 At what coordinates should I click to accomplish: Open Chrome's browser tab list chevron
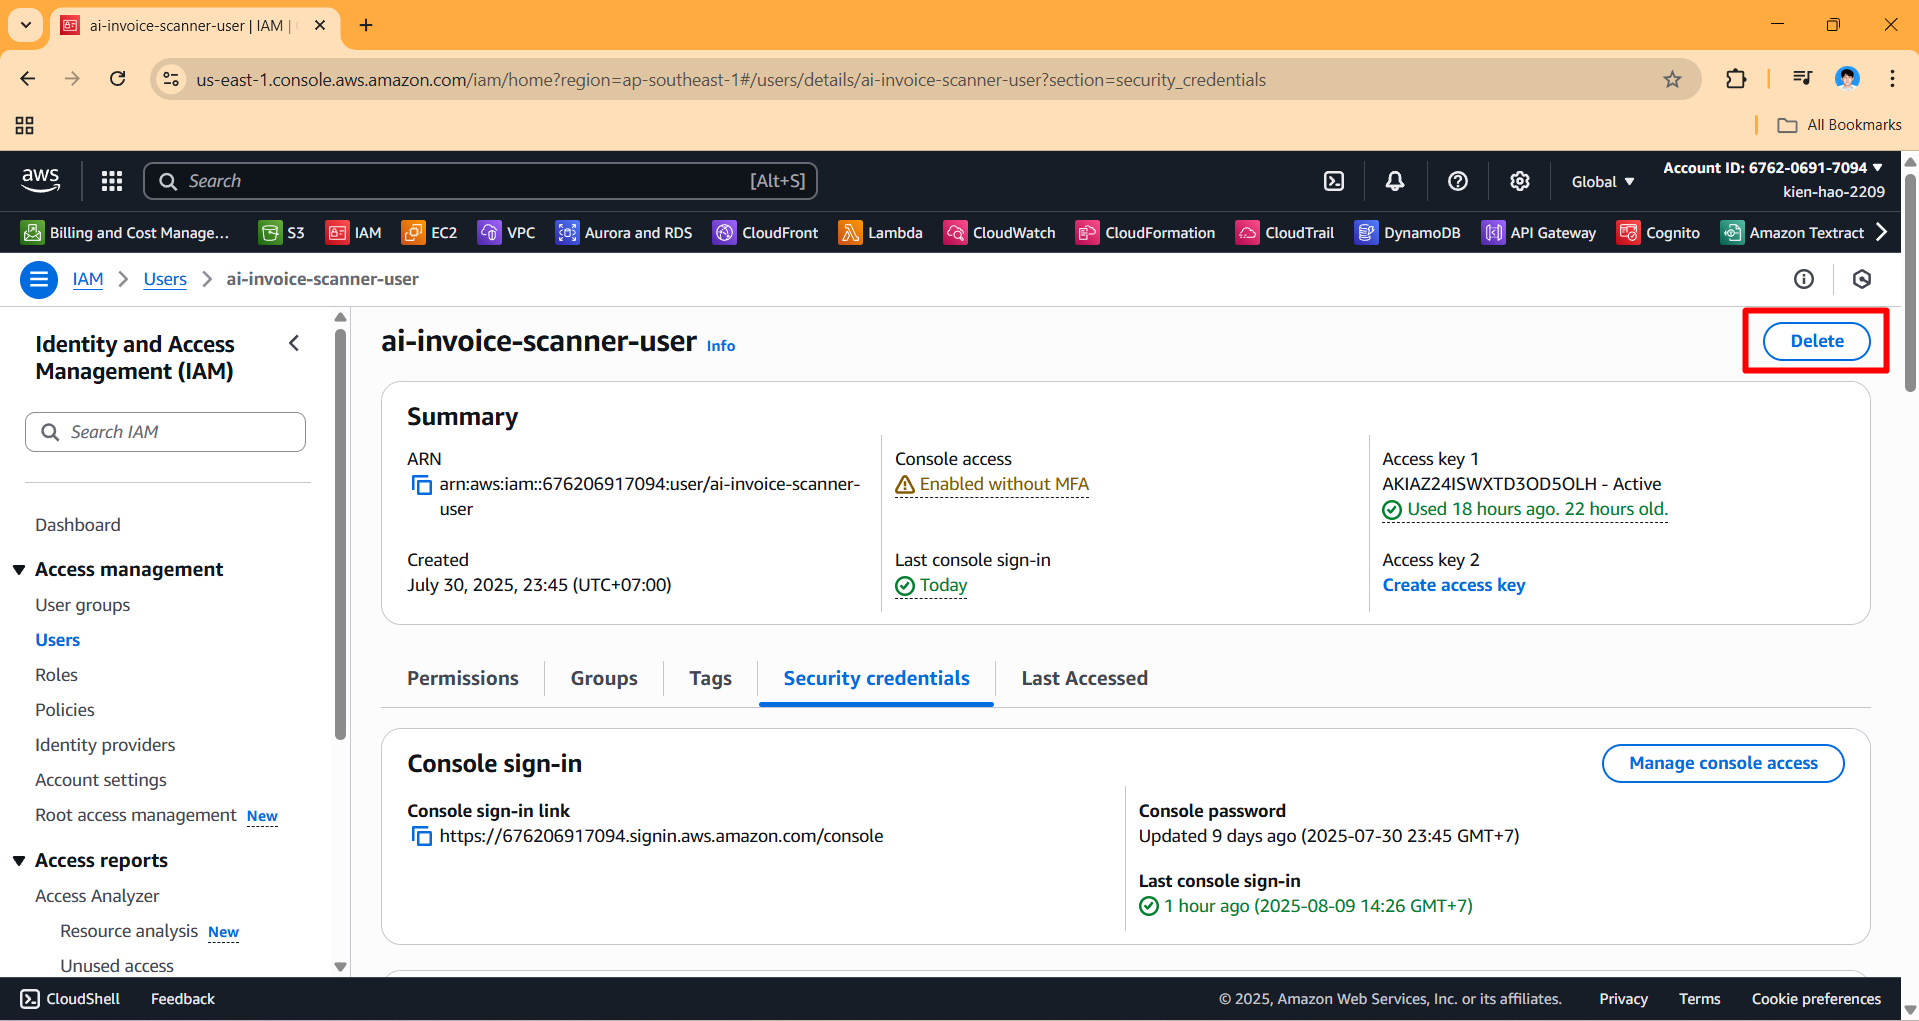(24, 25)
